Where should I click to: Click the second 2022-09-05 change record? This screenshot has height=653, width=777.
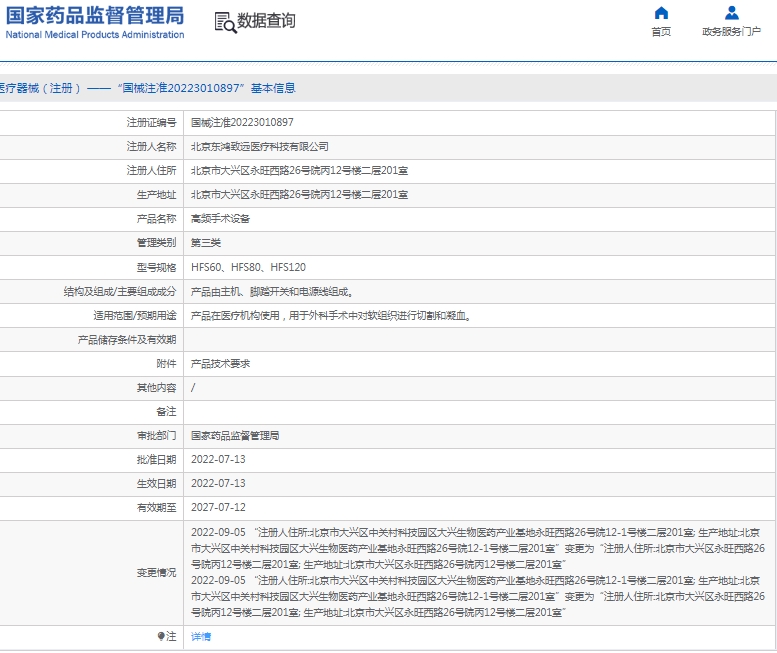[478, 597]
